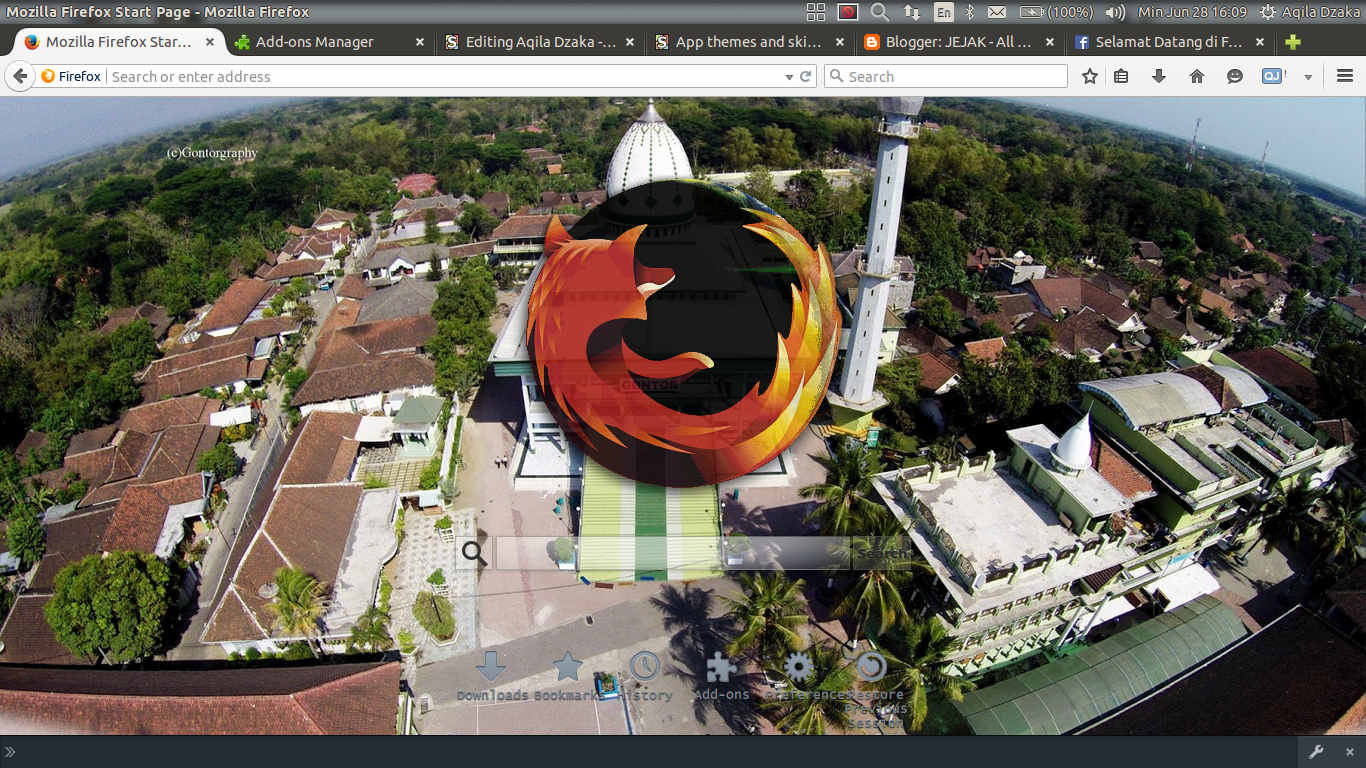Close the Blogger: JEJAK tab
This screenshot has width=1366, height=768.
1050,42
